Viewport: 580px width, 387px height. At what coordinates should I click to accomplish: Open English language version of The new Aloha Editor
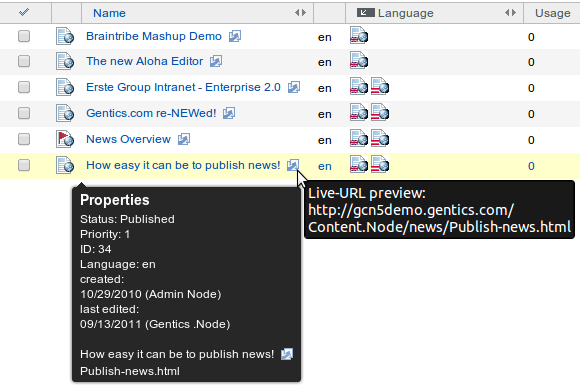(x=359, y=61)
